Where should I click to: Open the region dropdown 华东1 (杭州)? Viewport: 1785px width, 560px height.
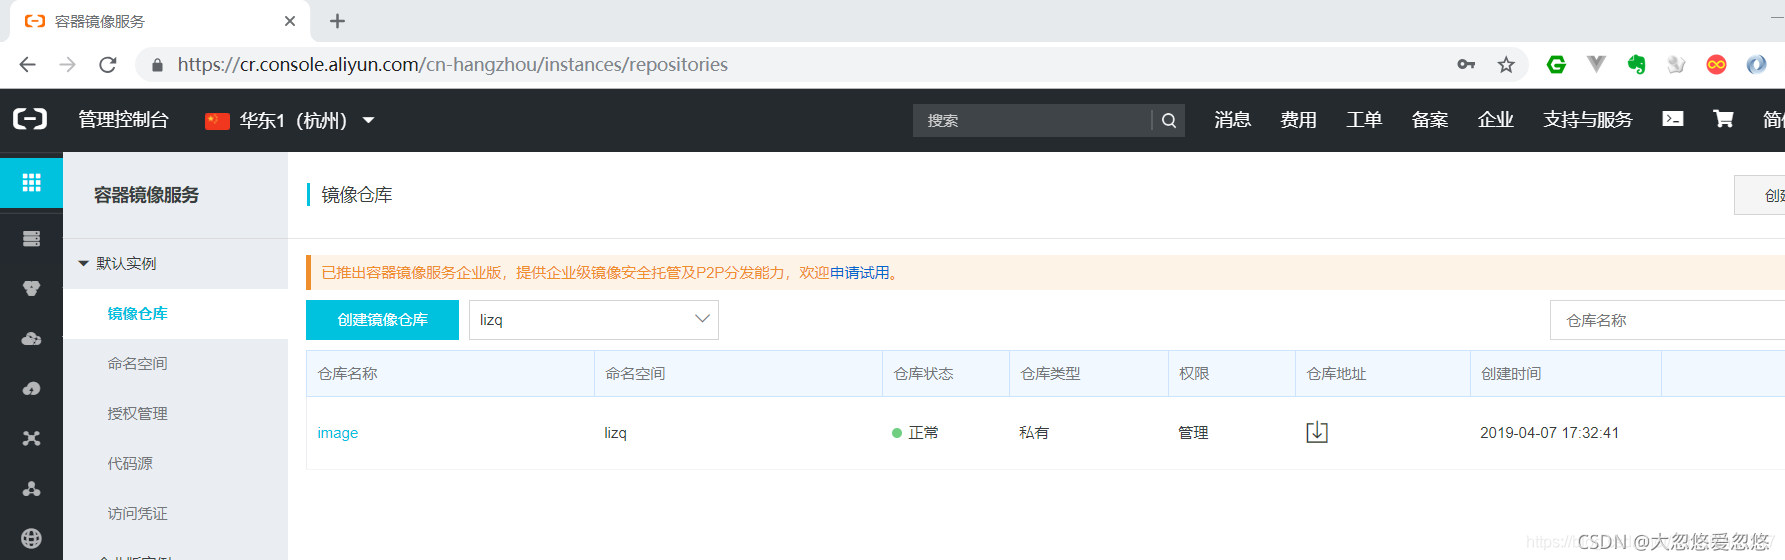coord(290,120)
